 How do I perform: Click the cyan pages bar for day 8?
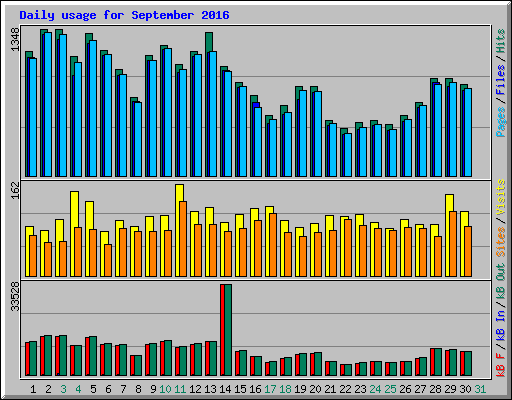click(138, 139)
